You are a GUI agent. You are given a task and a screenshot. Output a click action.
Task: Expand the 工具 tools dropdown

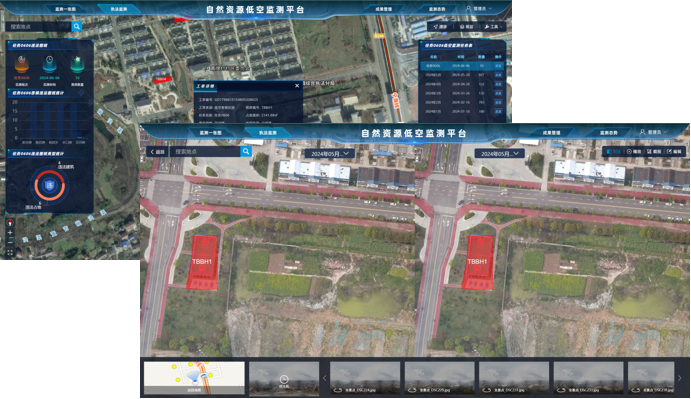[494, 27]
